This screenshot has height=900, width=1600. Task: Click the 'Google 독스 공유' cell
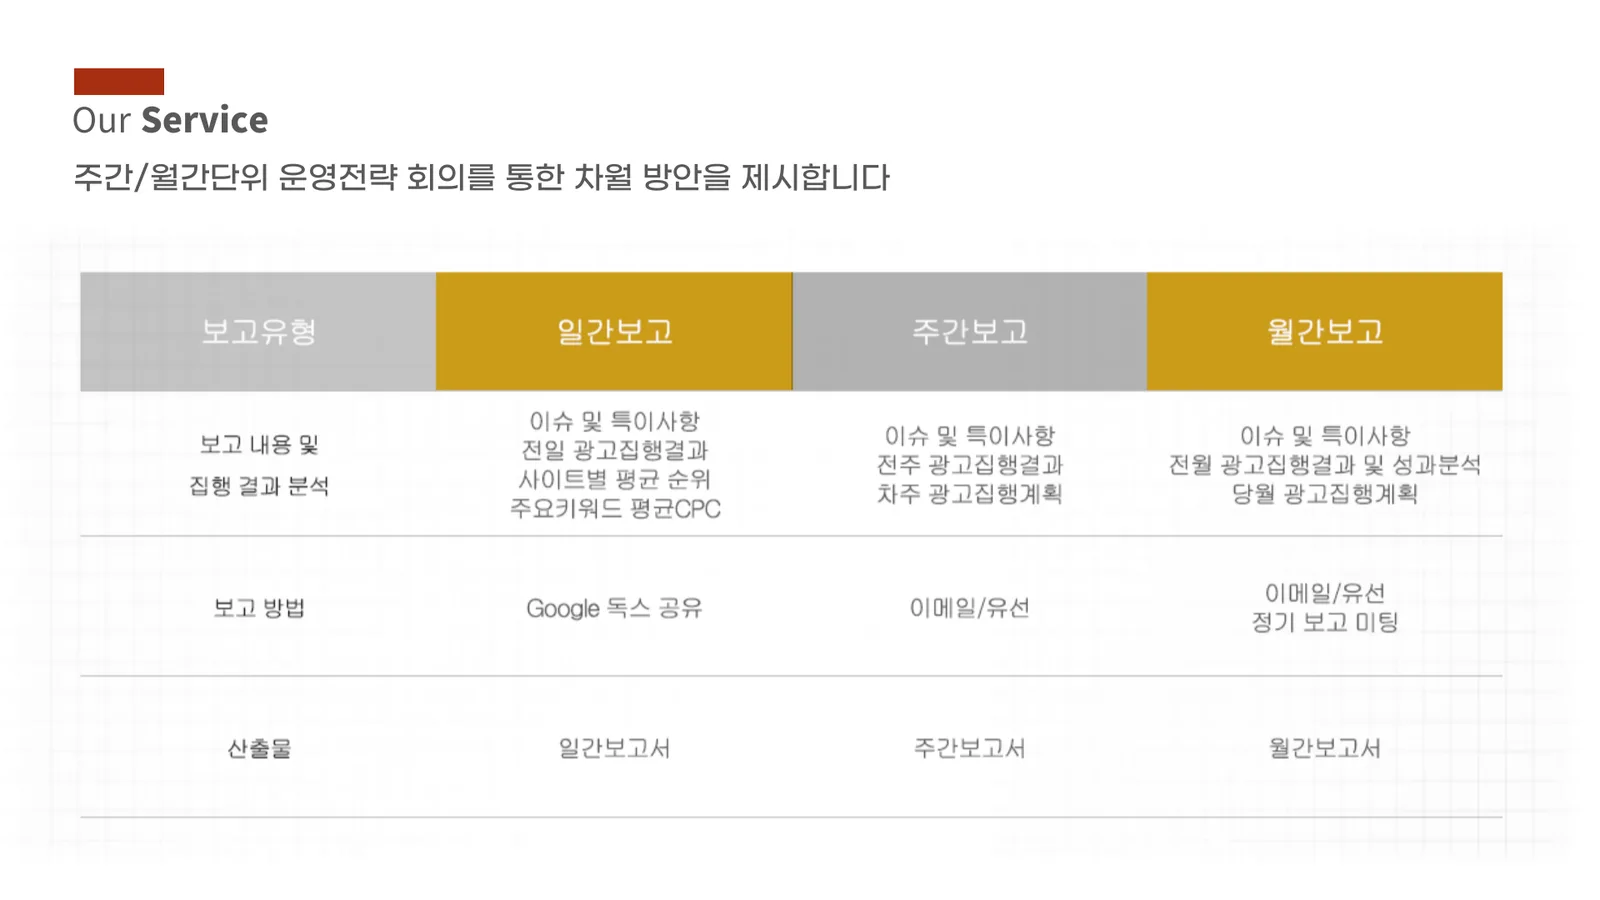(615, 608)
